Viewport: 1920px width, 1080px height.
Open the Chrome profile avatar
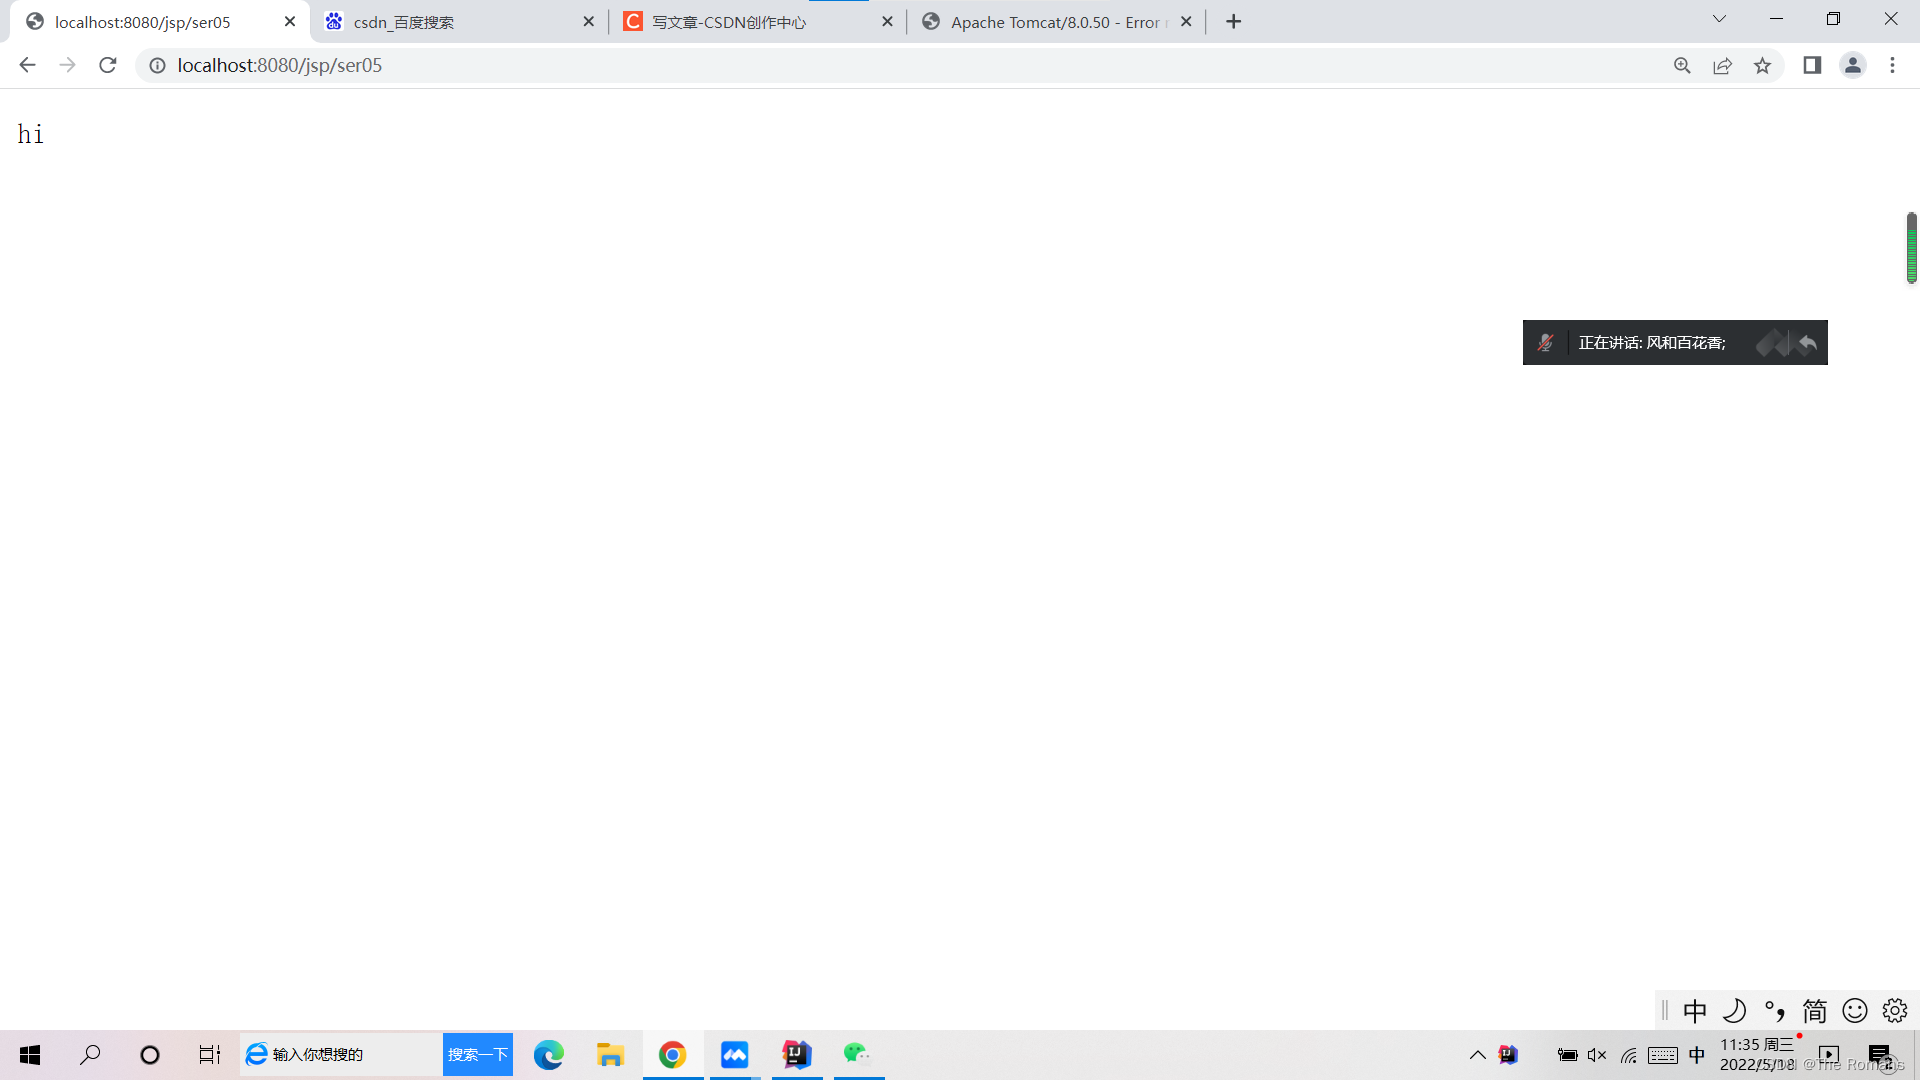click(x=1853, y=65)
